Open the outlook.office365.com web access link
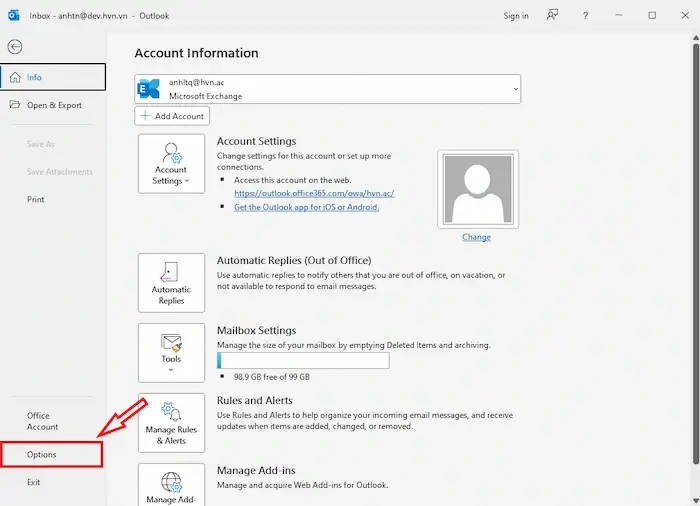This screenshot has height=506, width=700. coord(314,193)
